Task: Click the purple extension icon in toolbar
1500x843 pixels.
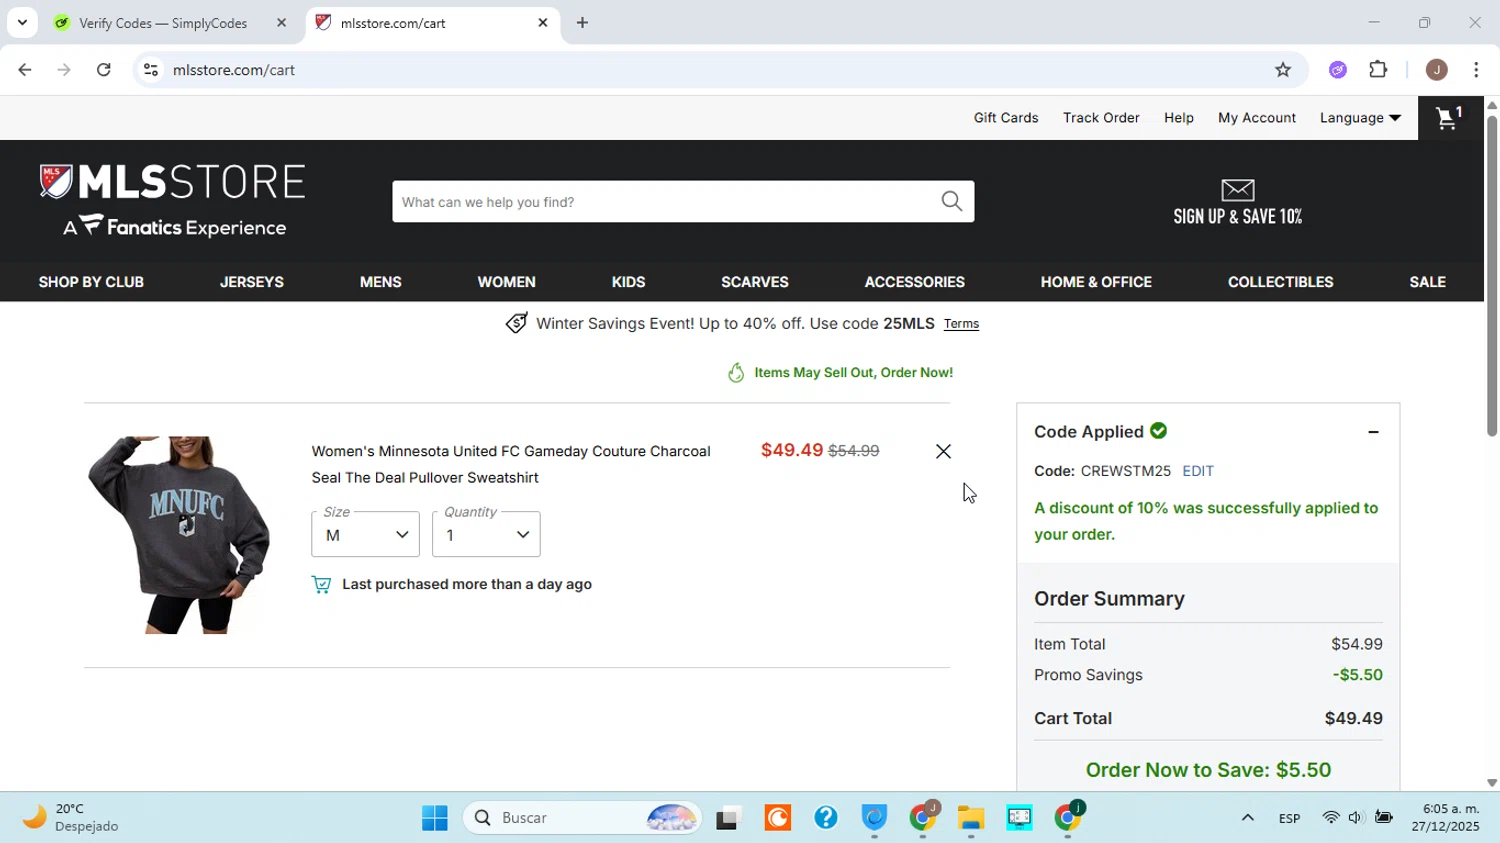Action: (x=1338, y=70)
